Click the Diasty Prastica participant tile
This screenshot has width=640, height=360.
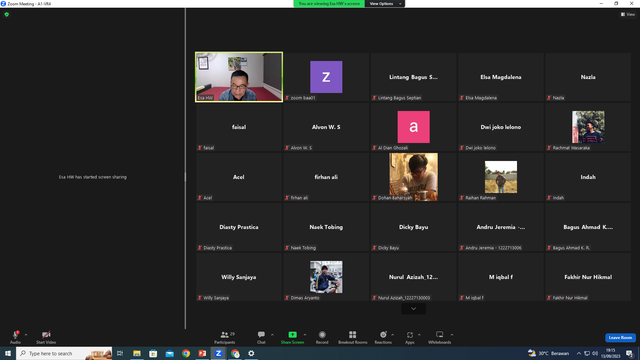coord(239,227)
